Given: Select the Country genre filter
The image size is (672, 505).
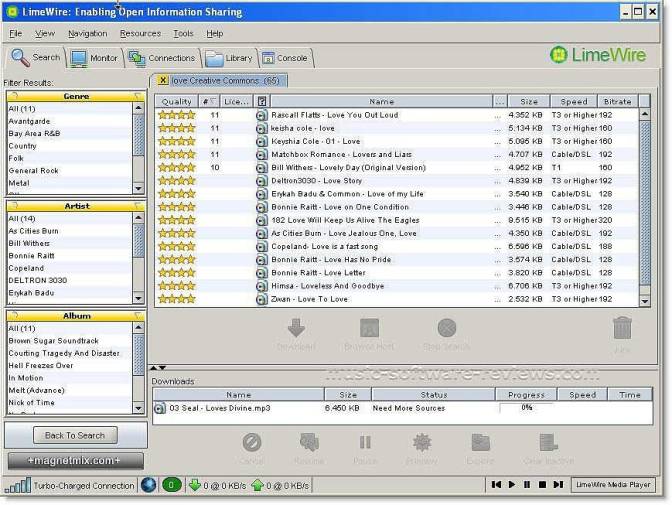Looking at the screenshot, I should 70,146.
